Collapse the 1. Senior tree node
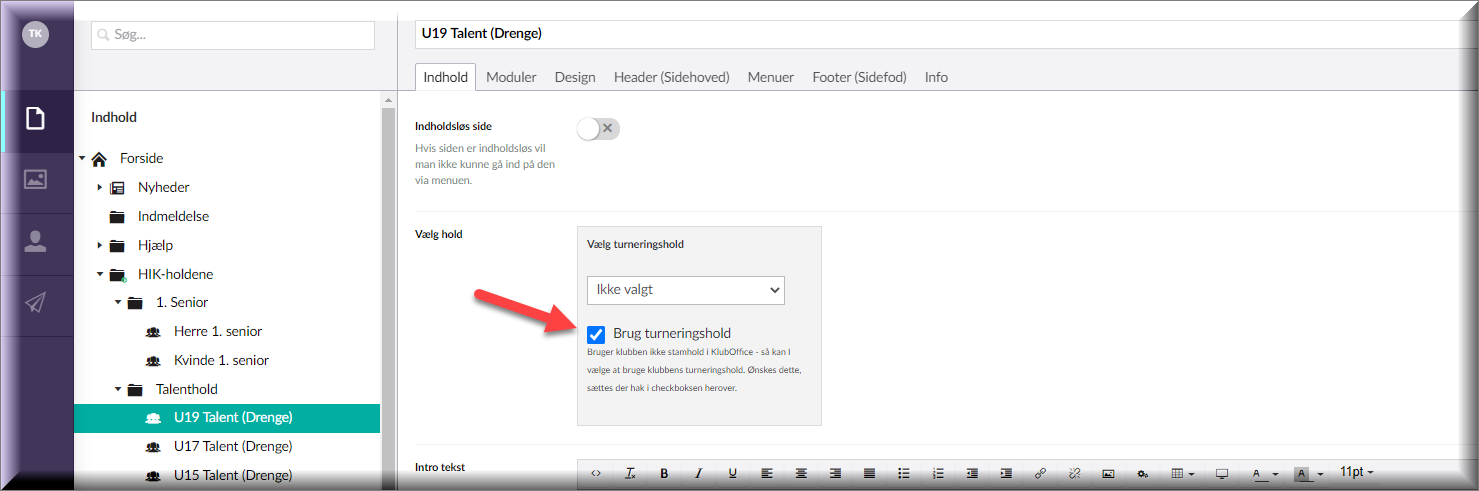The image size is (1479, 491). [117, 302]
